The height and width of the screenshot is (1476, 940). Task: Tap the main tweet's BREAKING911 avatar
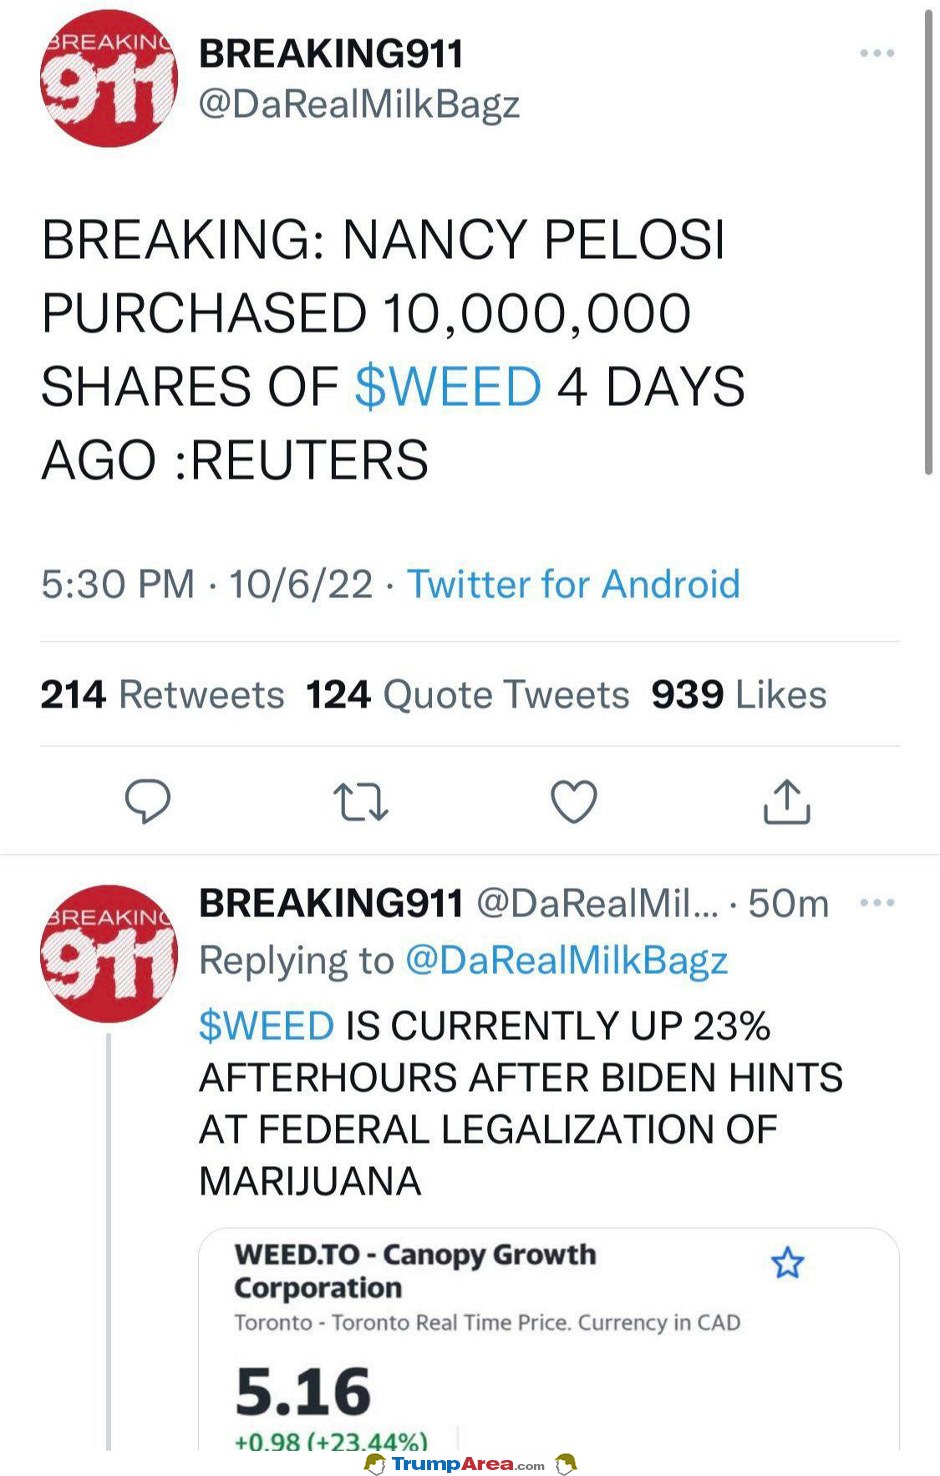[109, 79]
